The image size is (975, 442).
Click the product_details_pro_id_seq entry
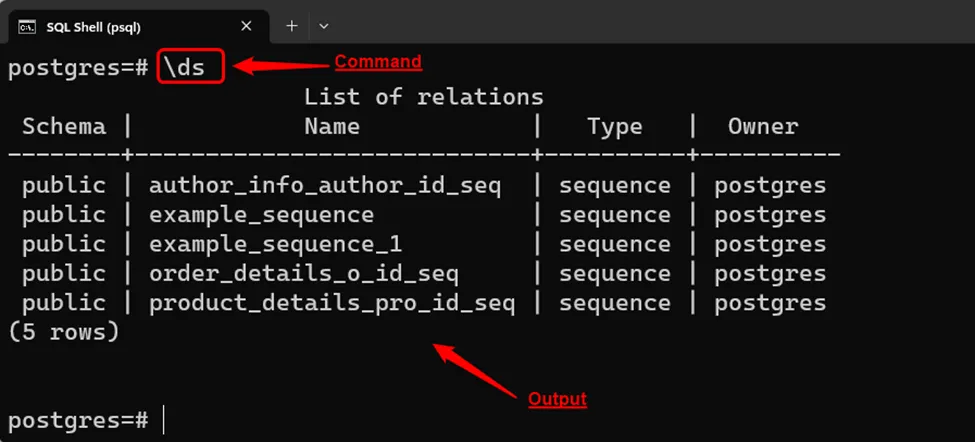(x=331, y=303)
